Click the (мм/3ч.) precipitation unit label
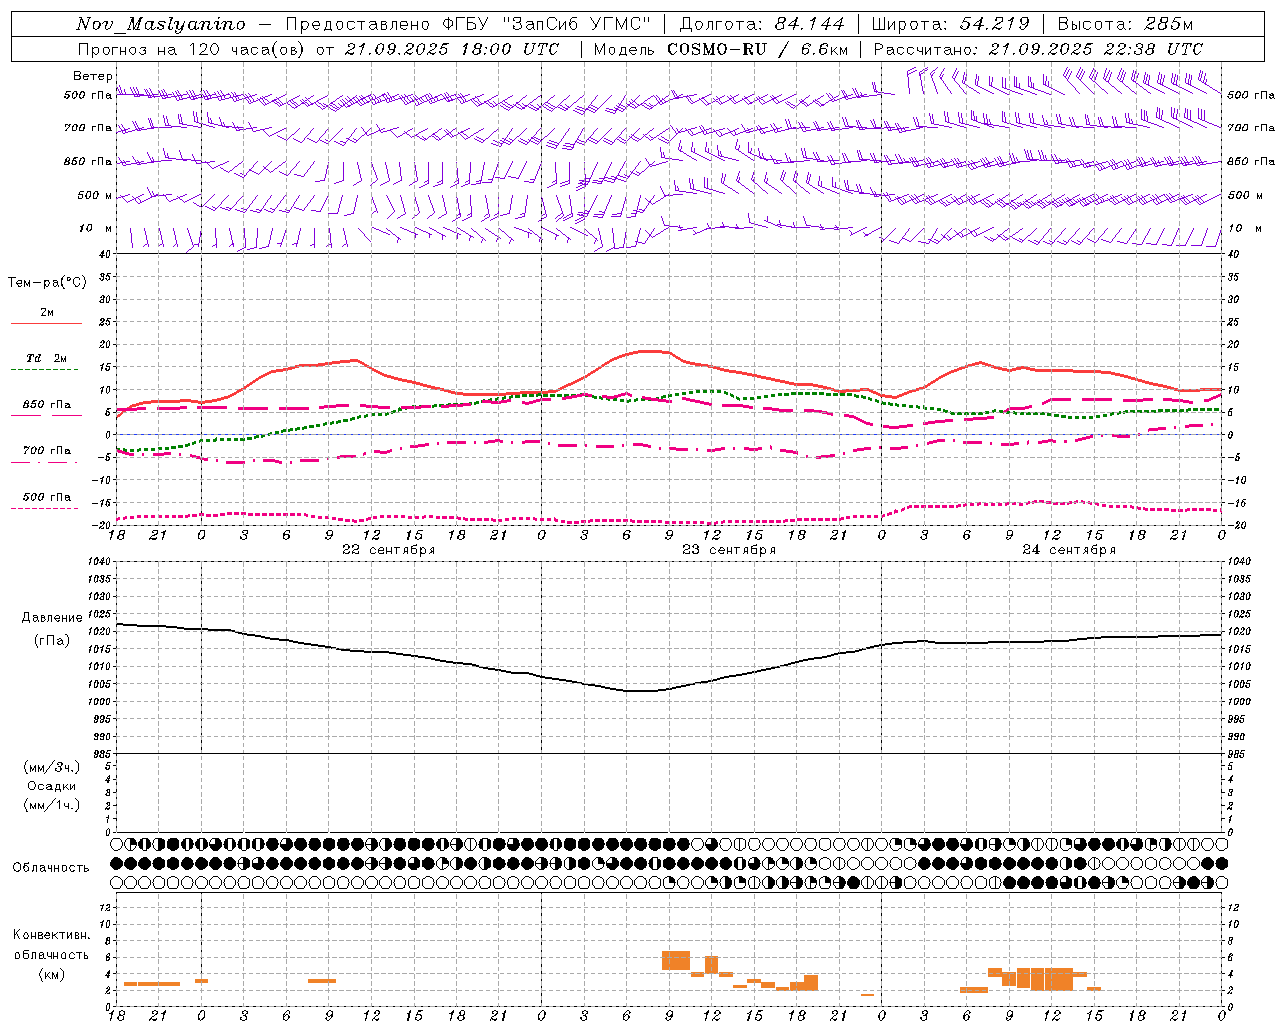Image resolution: width=1280 pixels, height=1024 pixels. (52, 767)
